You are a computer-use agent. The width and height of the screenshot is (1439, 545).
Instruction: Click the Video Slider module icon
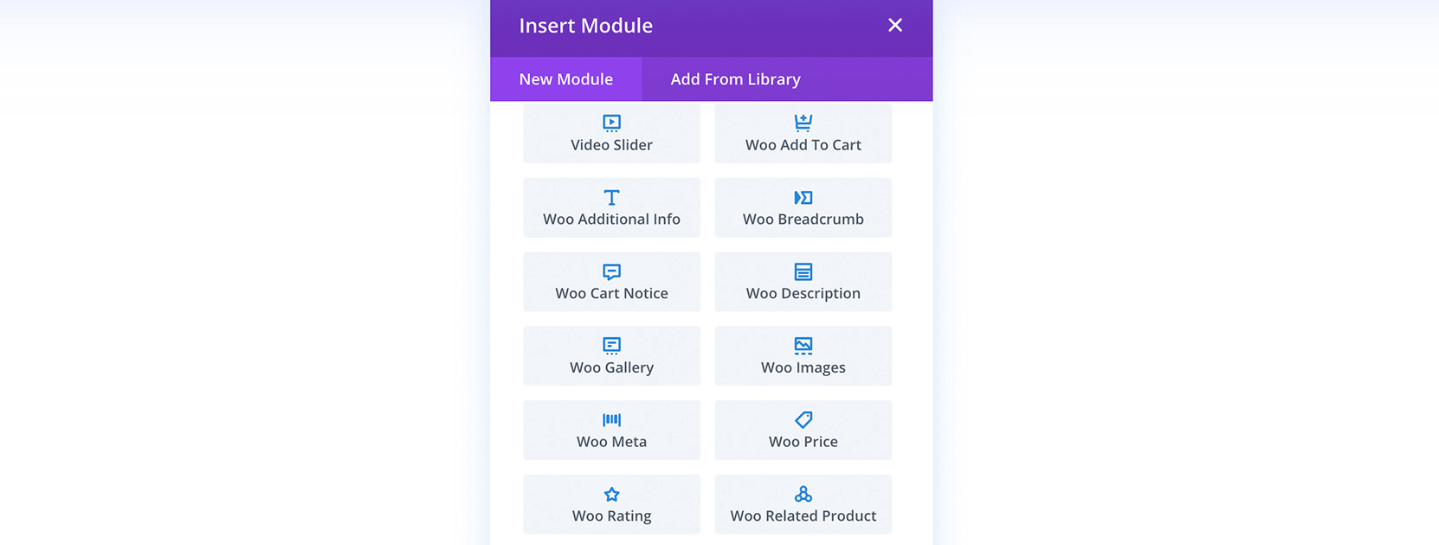tap(612, 123)
